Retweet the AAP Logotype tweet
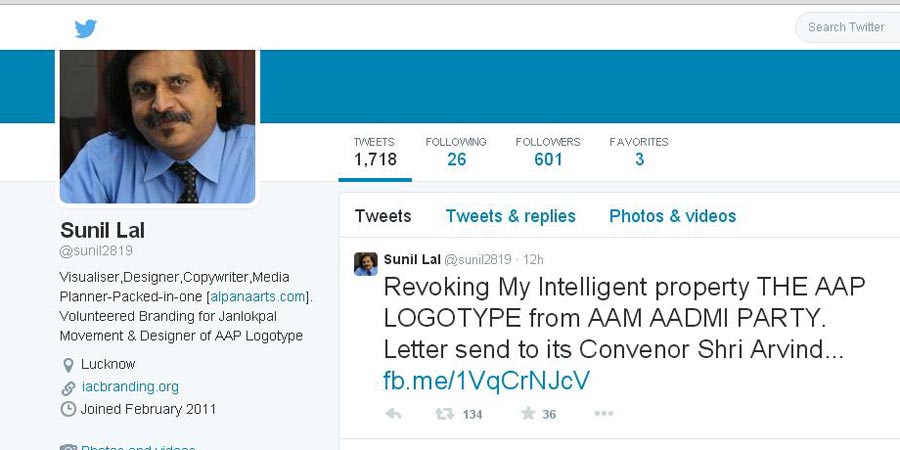 (x=441, y=414)
